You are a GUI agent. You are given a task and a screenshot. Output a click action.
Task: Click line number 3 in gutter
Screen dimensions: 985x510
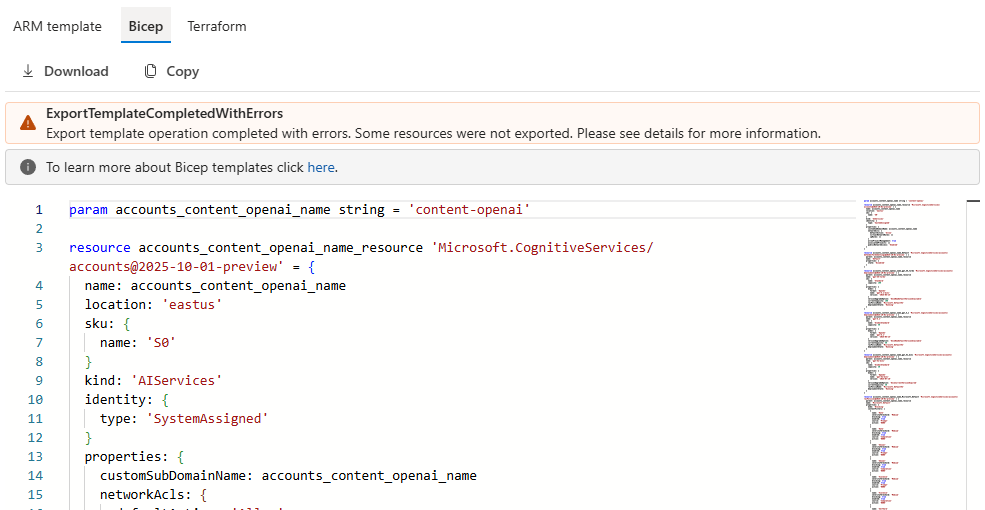[39, 247]
